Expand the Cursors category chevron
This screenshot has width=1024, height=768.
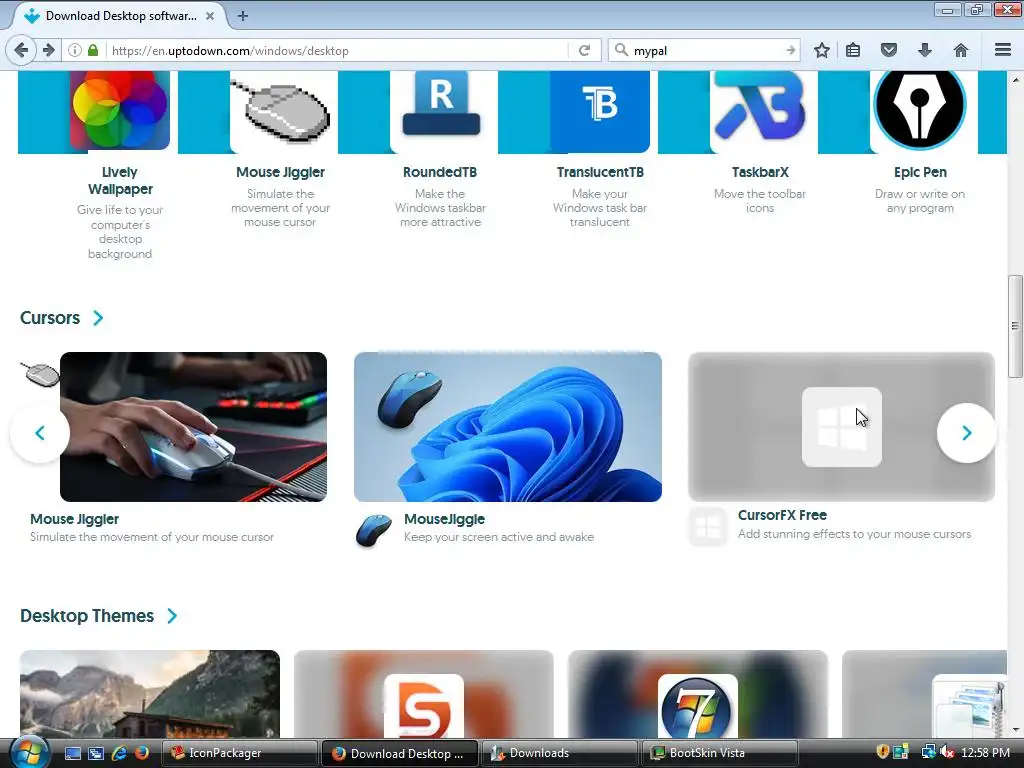98,318
